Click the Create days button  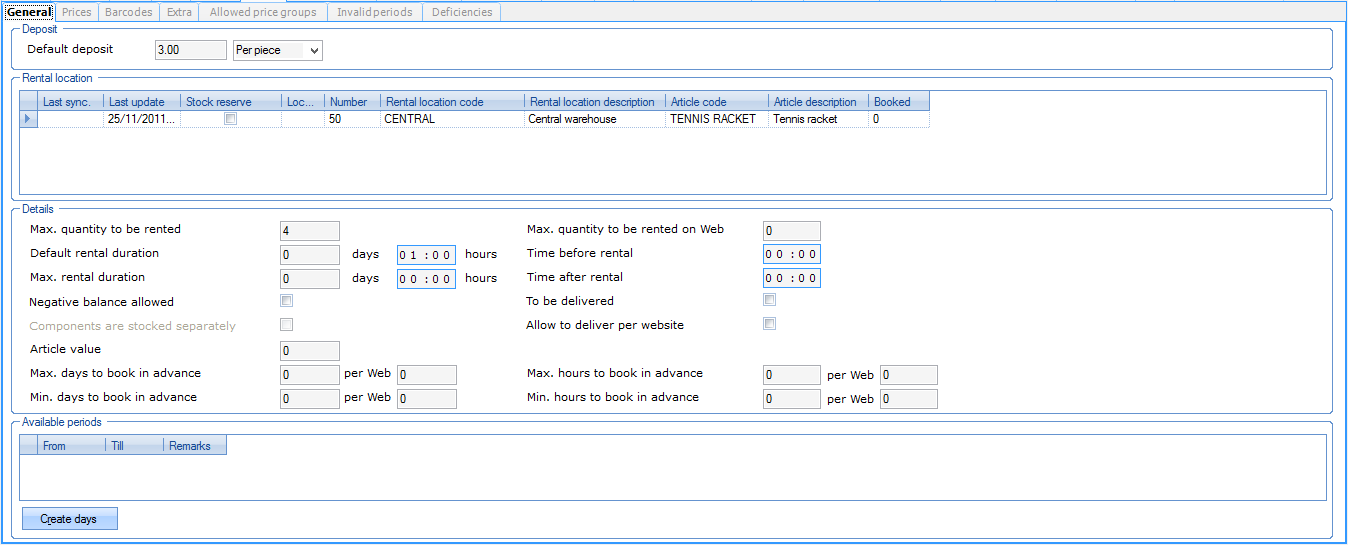(69, 519)
